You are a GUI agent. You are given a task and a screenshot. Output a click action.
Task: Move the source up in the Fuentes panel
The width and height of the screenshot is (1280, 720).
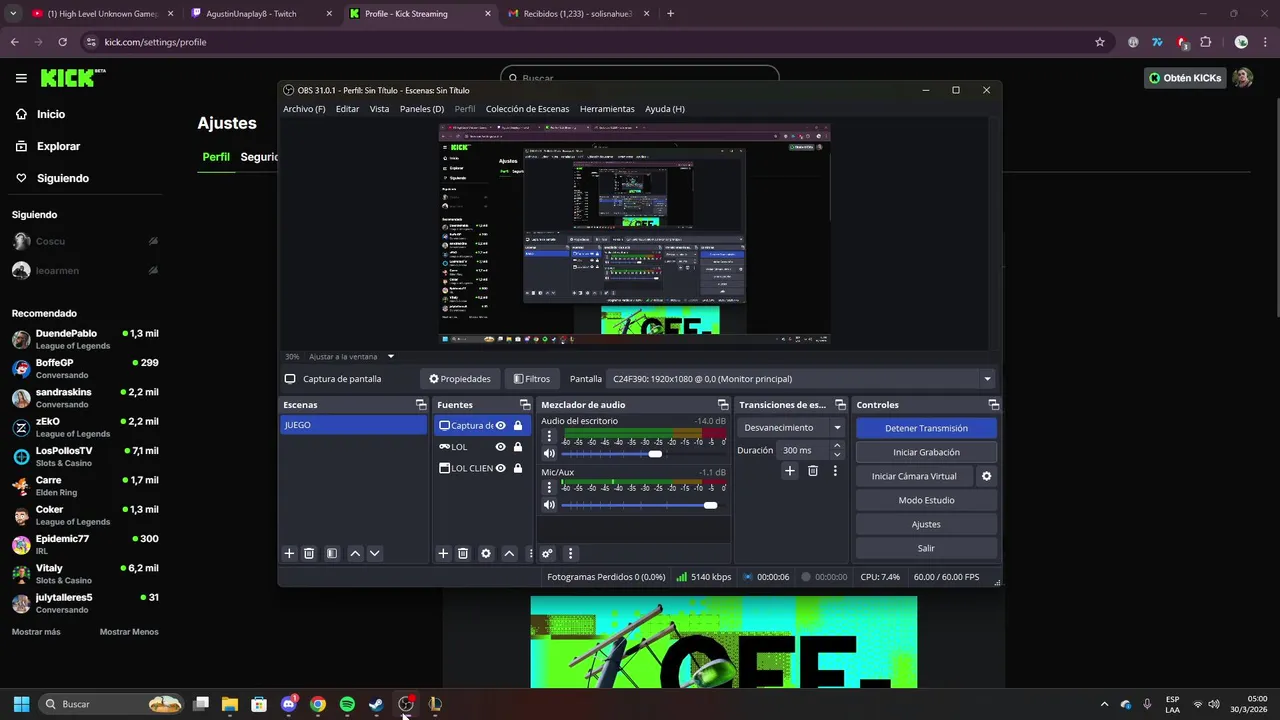(x=509, y=553)
